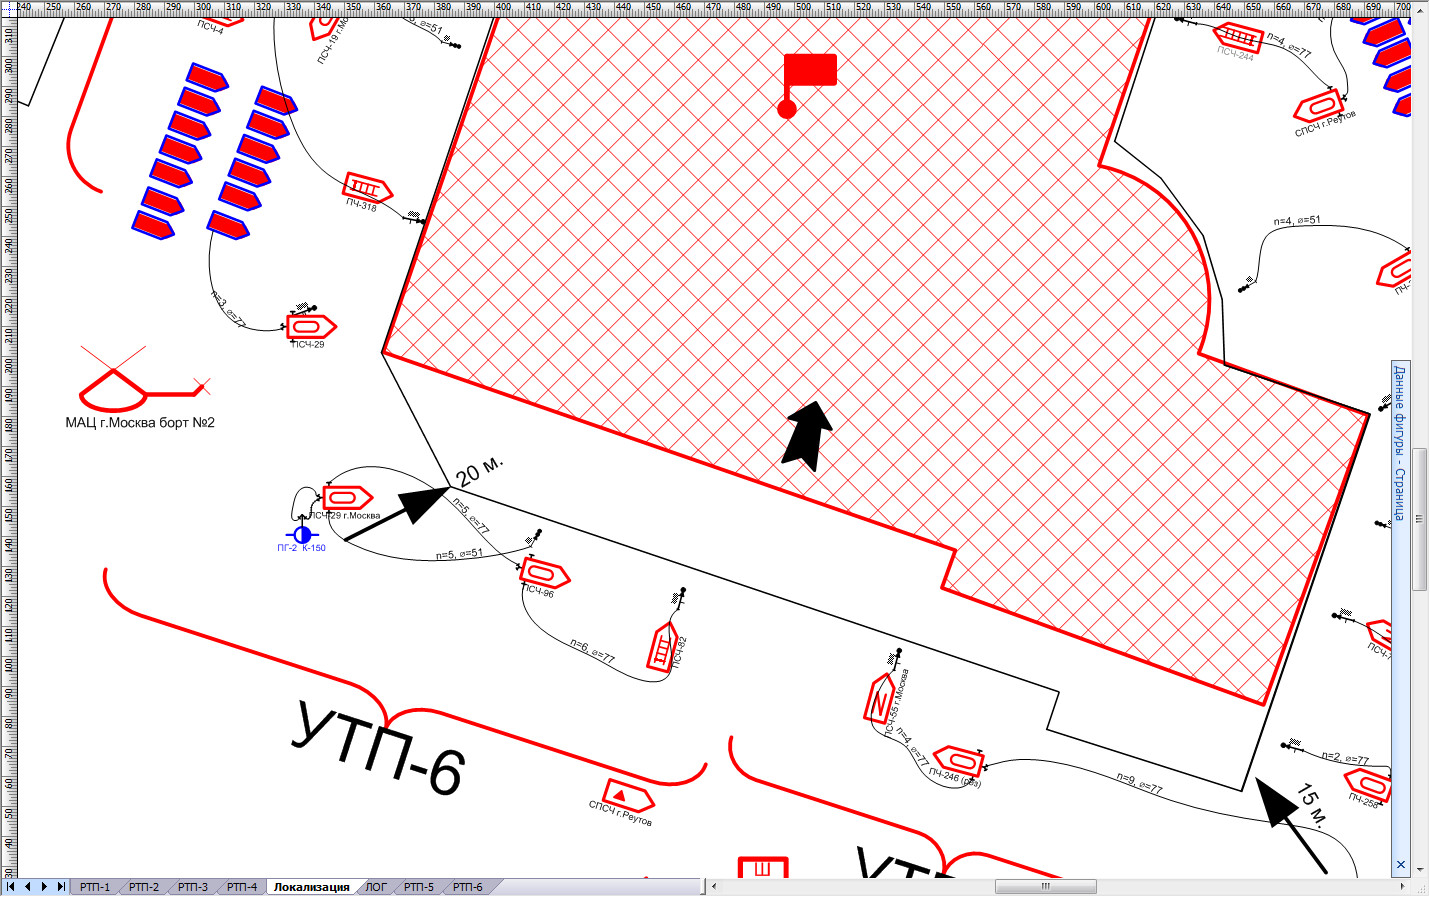Select the large УТП-6 label

tap(379, 750)
